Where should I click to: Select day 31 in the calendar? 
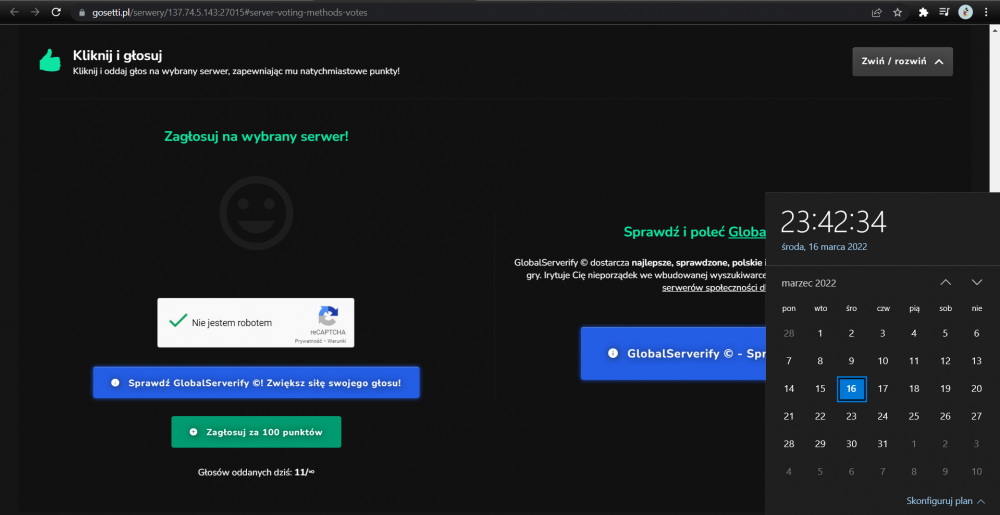click(x=883, y=444)
